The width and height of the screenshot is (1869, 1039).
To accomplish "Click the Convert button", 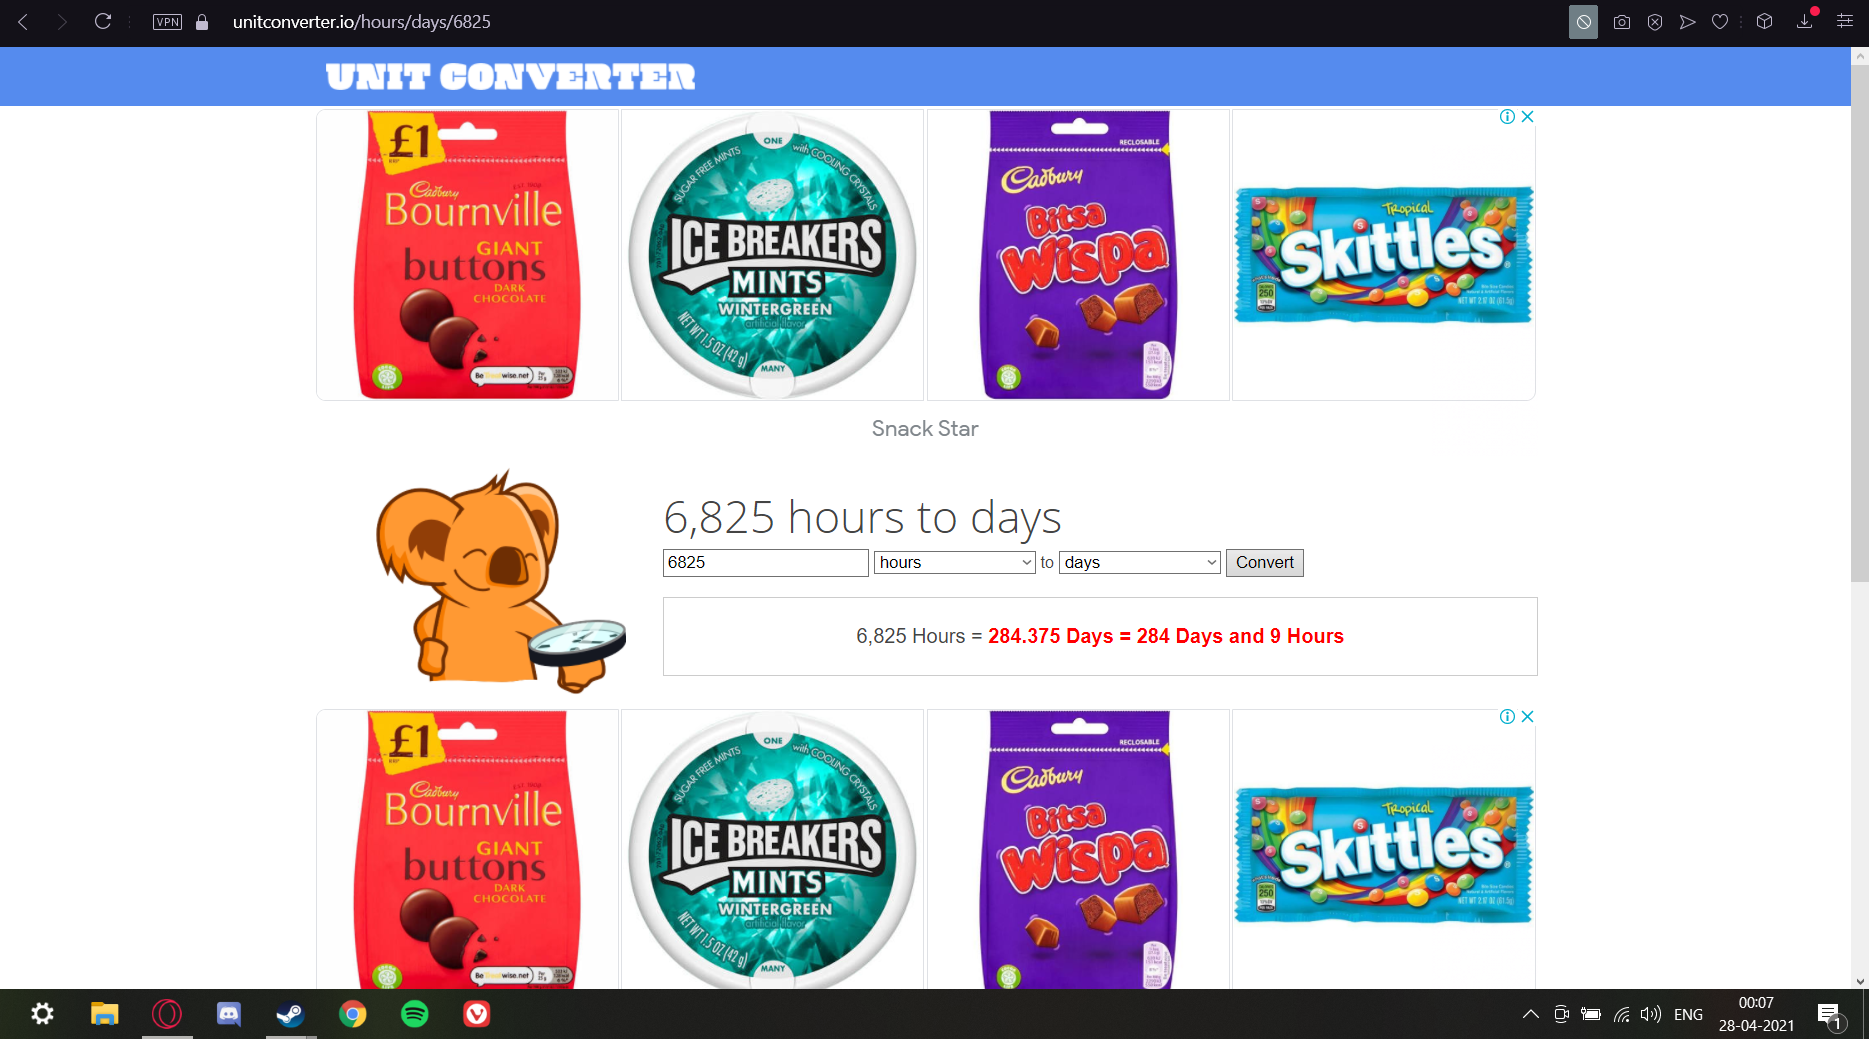I will click(1265, 562).
